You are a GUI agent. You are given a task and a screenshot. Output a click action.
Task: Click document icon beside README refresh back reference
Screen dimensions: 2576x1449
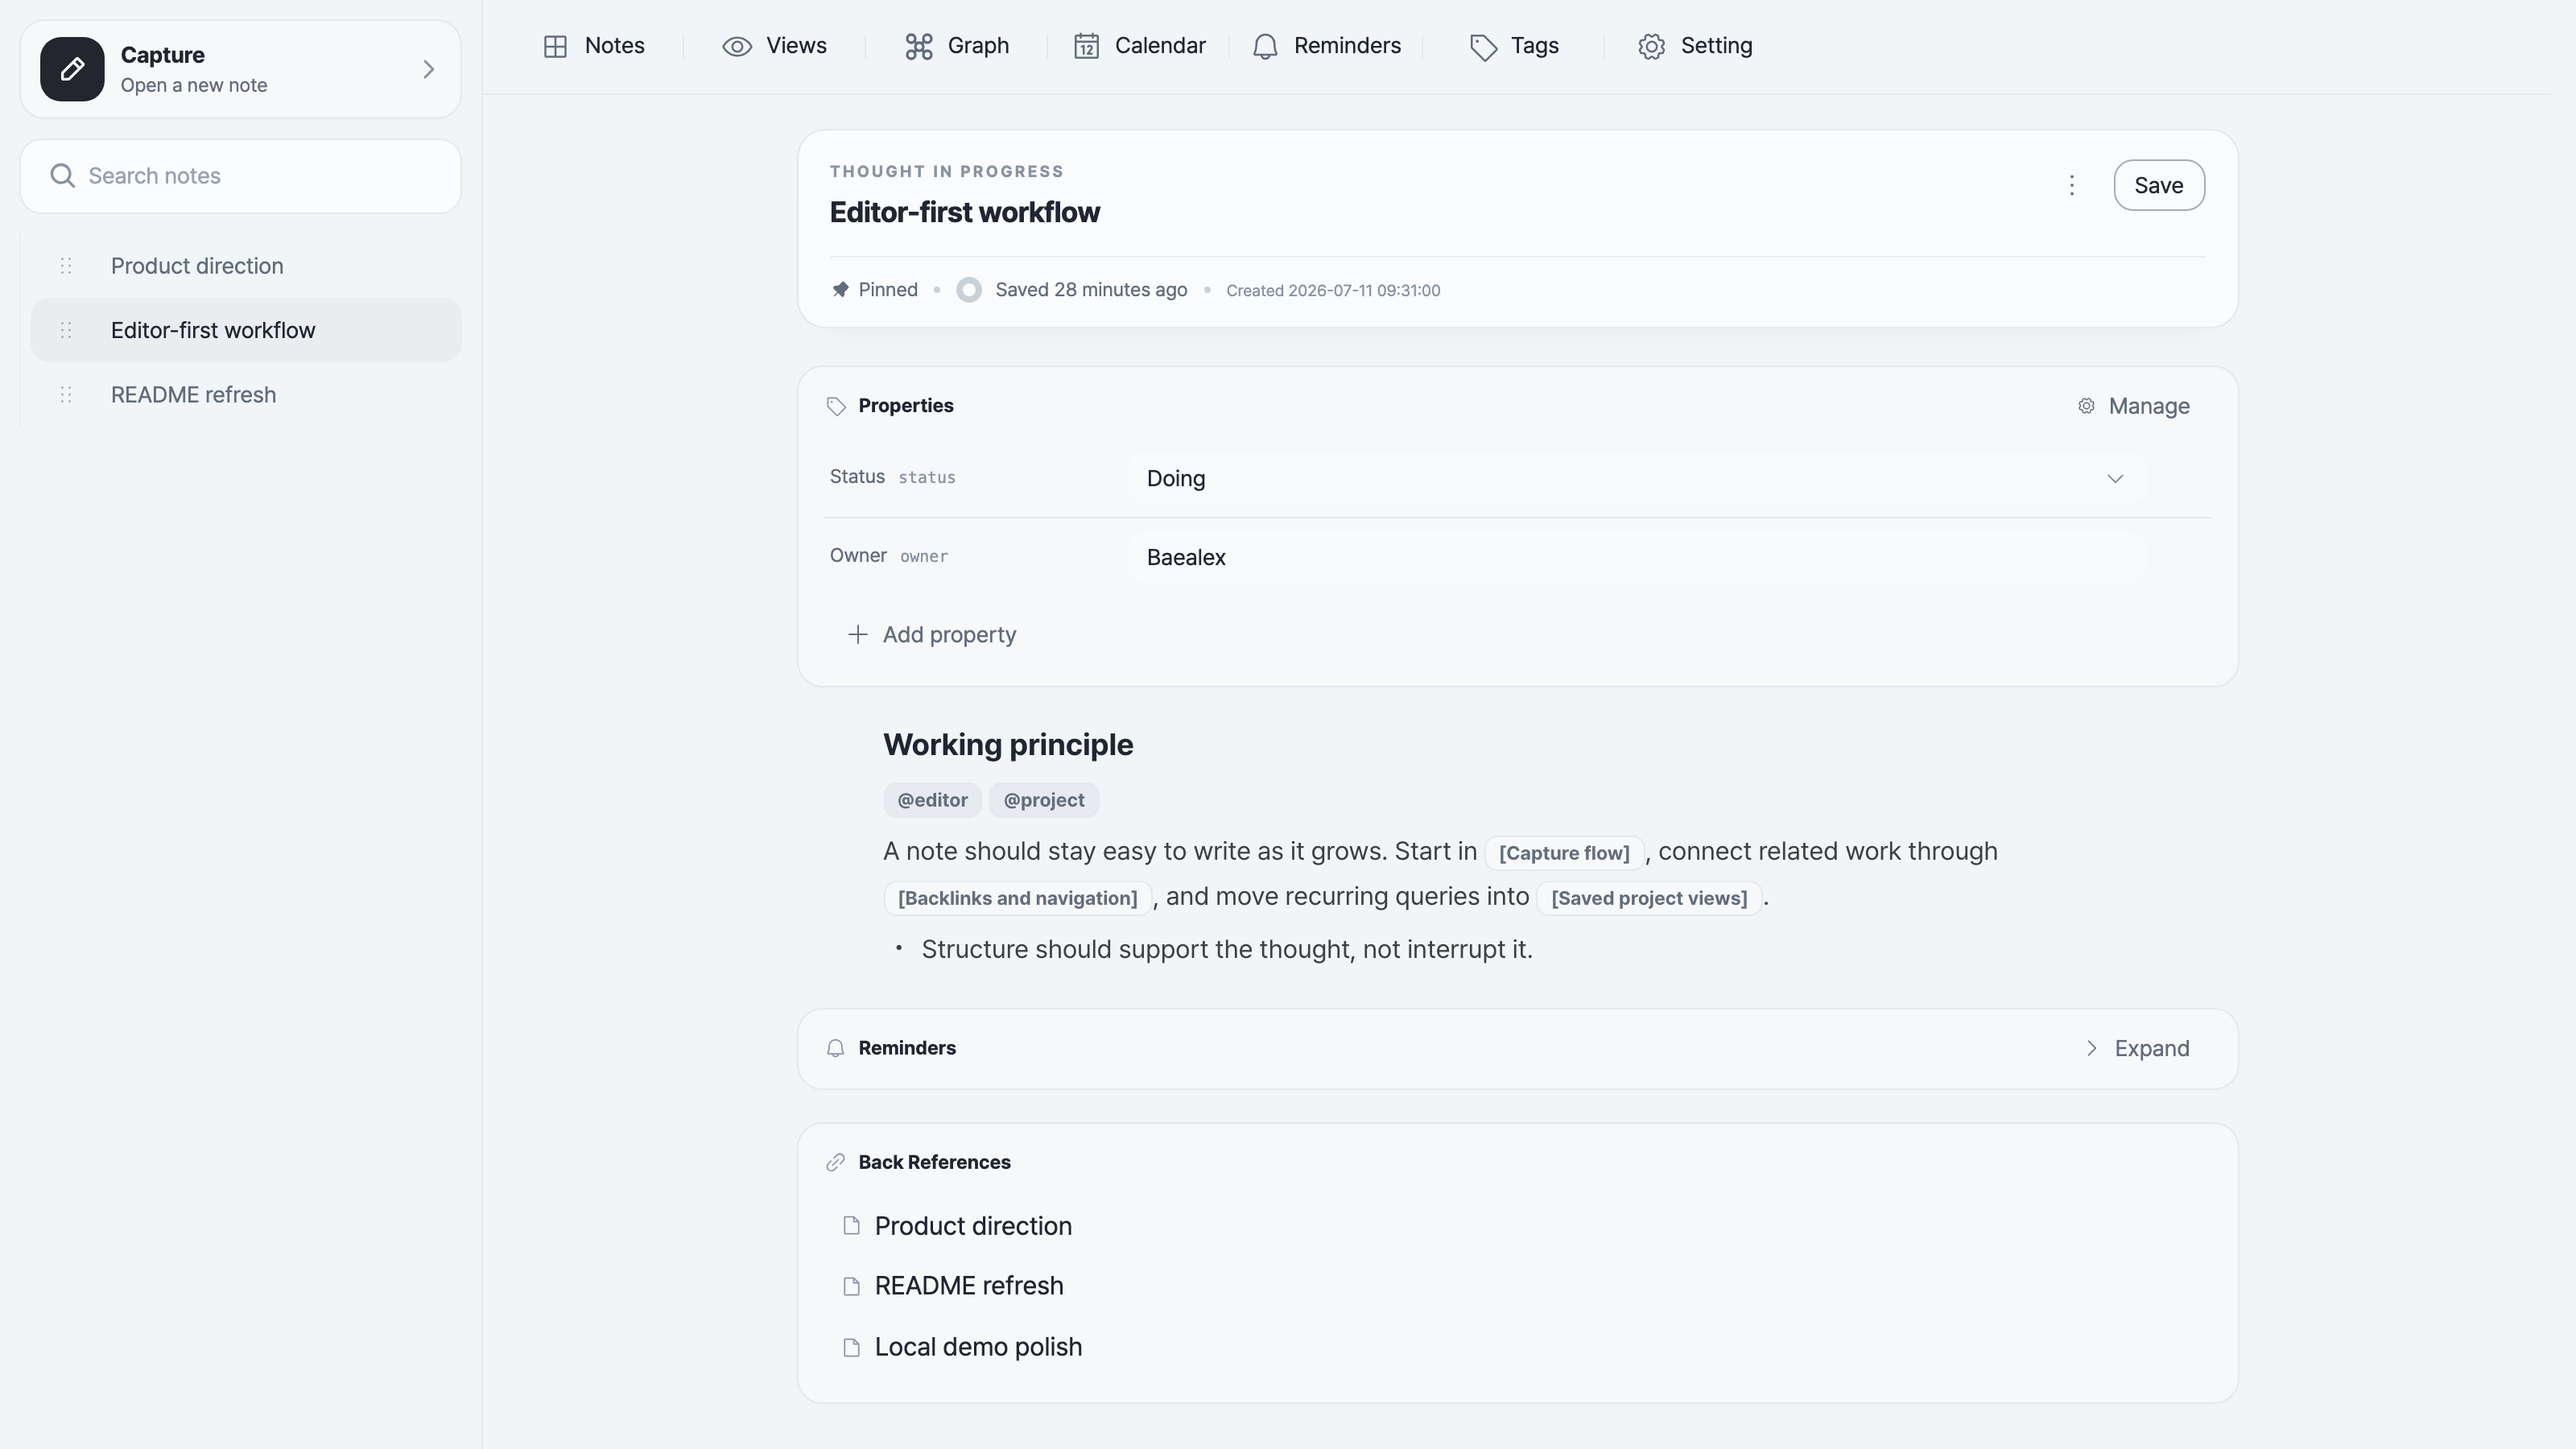tap(852, 1286)
